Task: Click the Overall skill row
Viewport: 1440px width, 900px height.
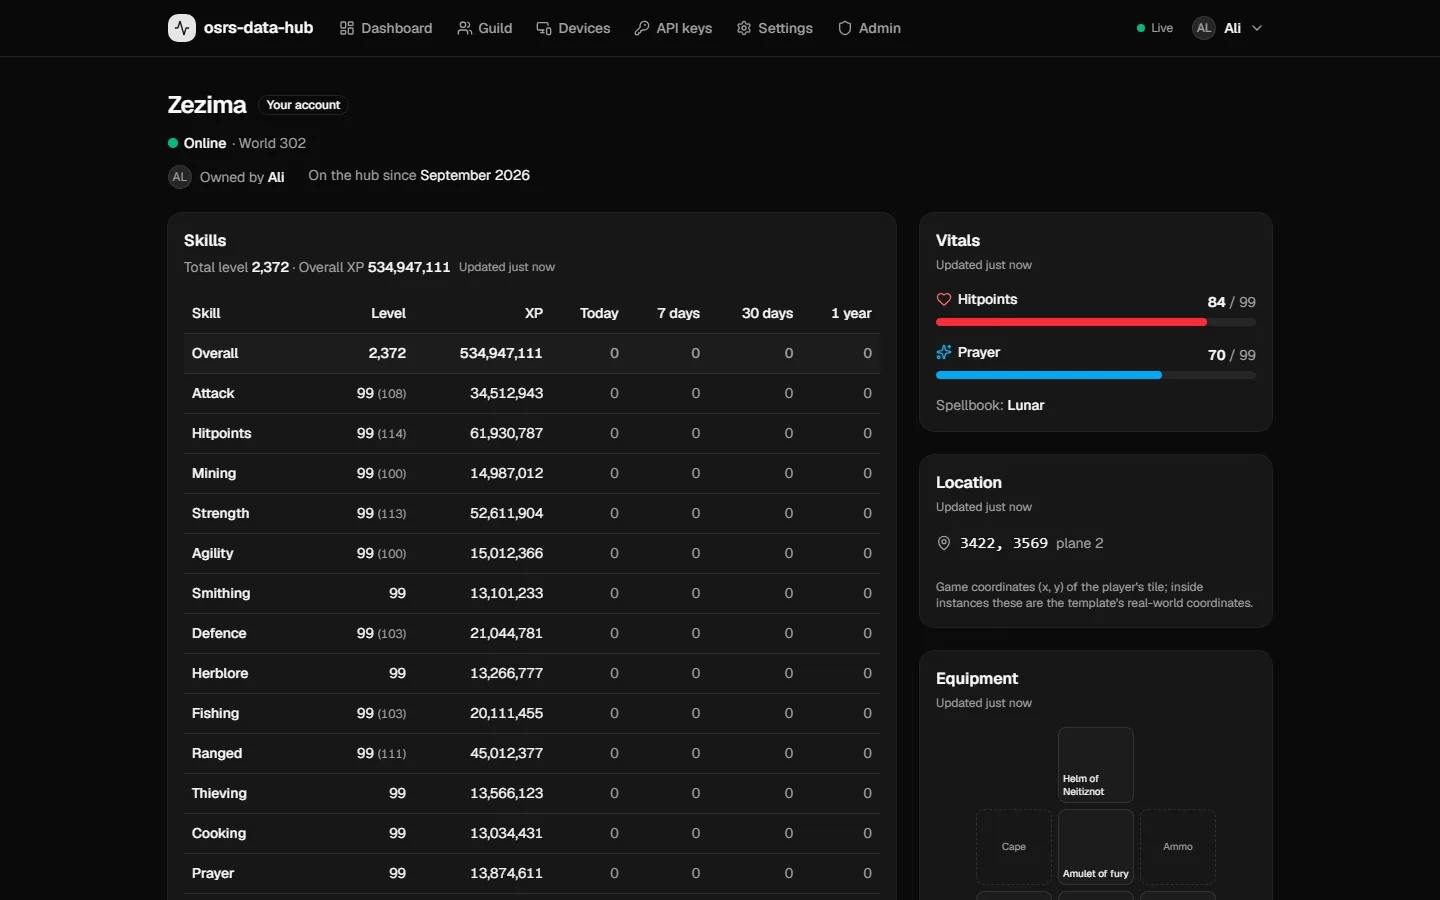Action: click(x=532, y=353)
